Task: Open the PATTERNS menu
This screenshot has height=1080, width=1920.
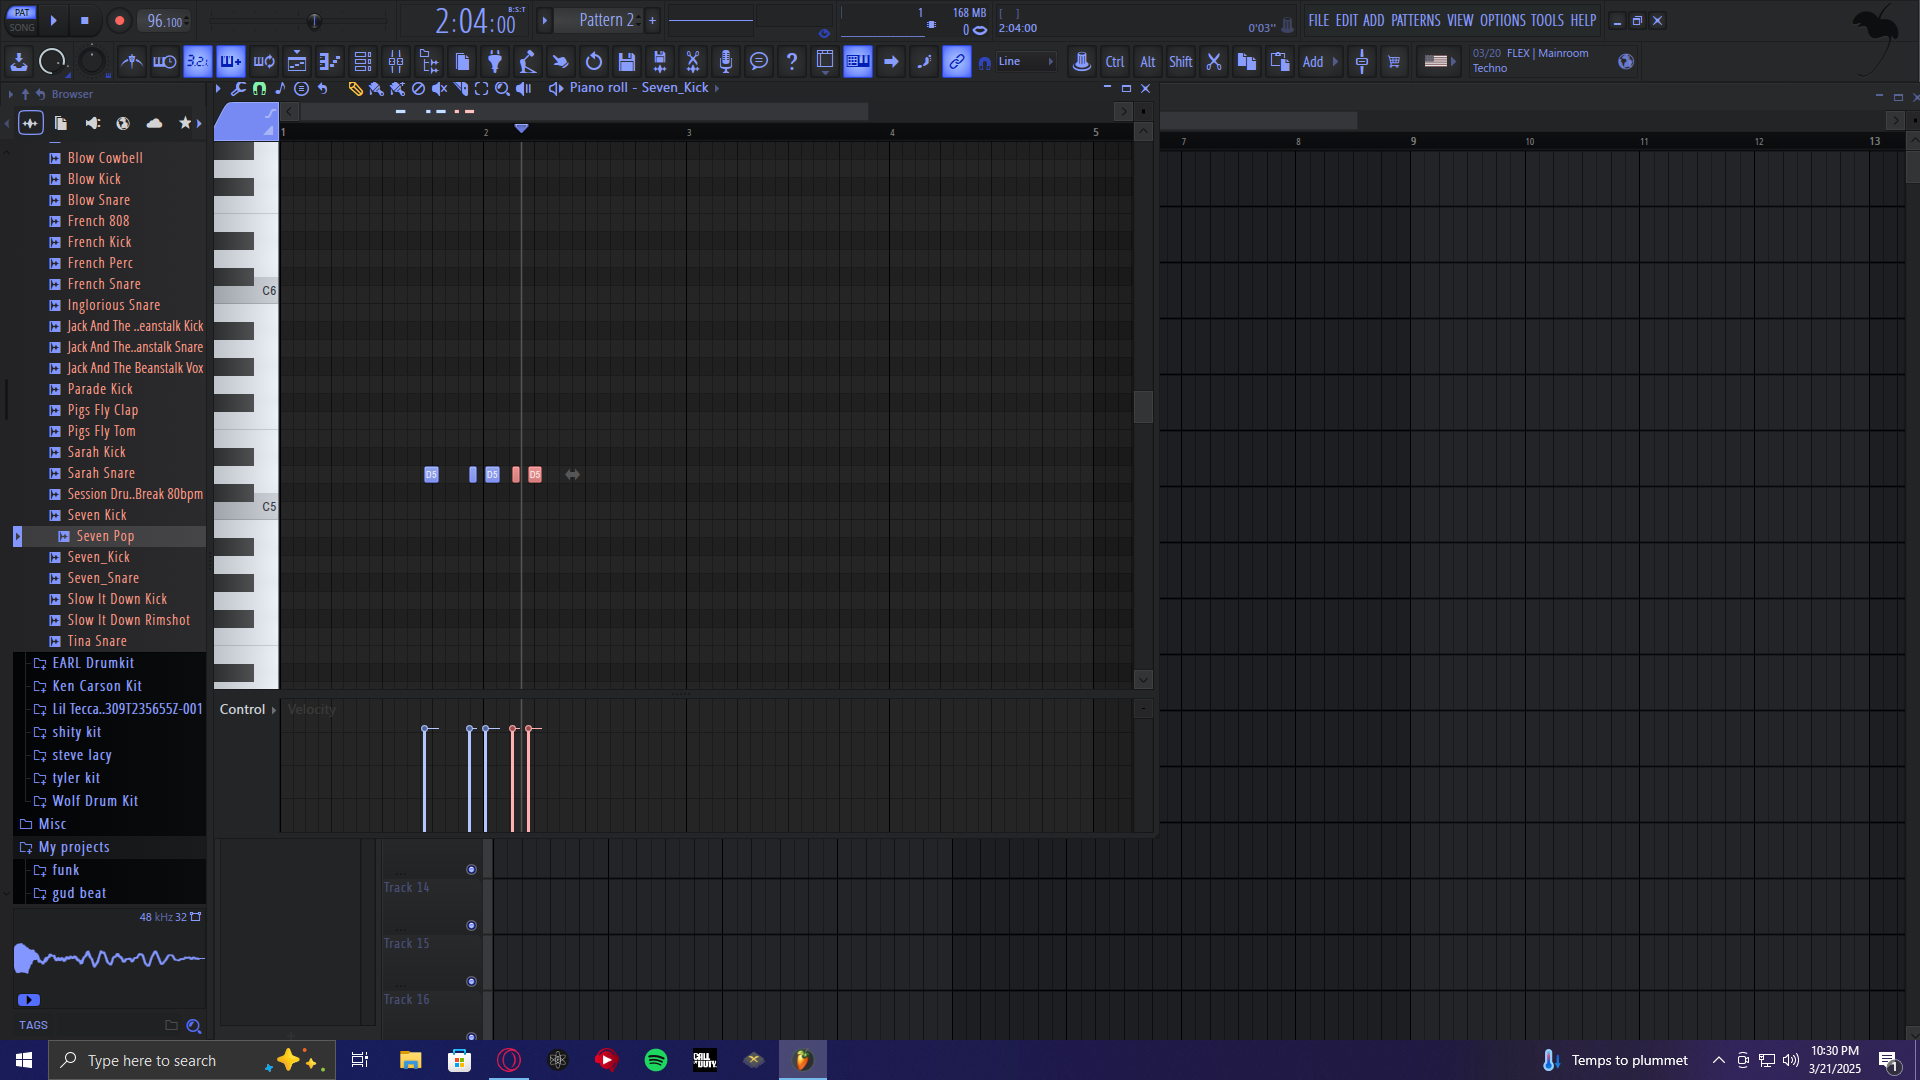Action: click(x=1415, y=20)
